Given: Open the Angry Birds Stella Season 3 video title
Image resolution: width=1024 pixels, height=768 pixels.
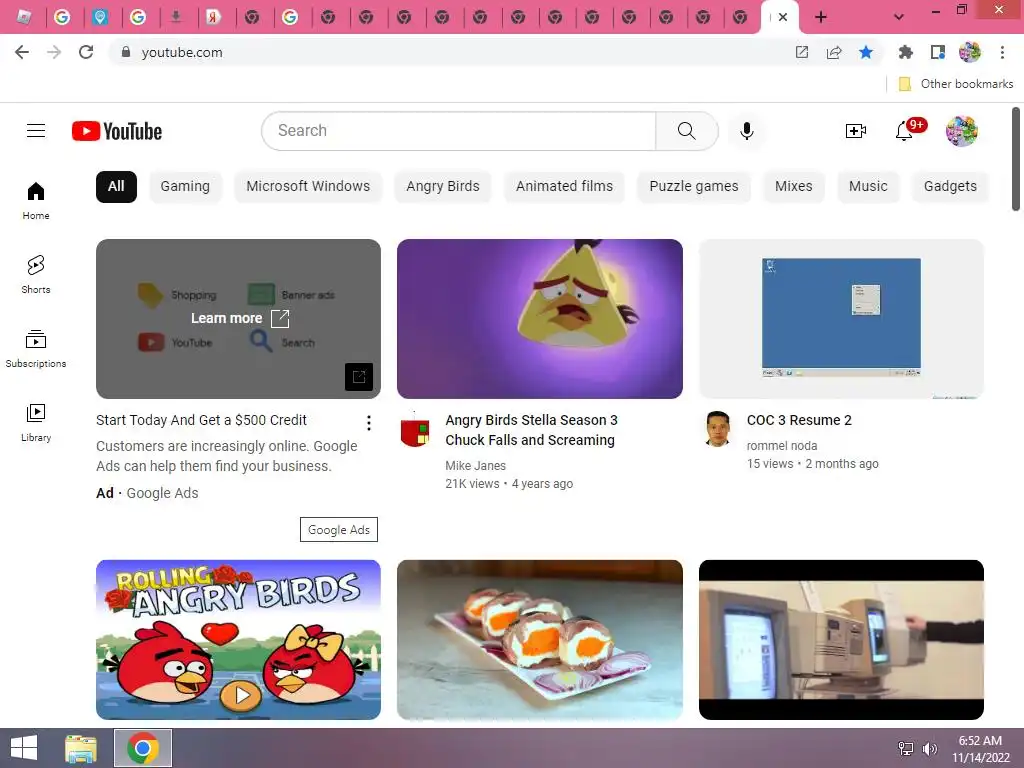Looking at the screenshot, I should tap(532, 430).
